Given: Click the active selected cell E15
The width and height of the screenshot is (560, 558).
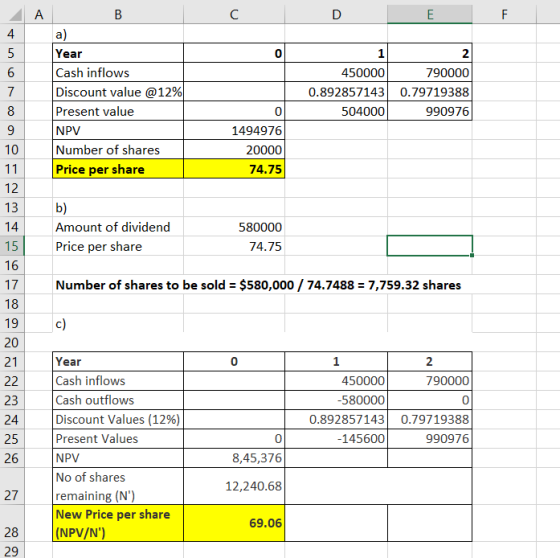Looking at the screenshot, I should coord(430,246).
